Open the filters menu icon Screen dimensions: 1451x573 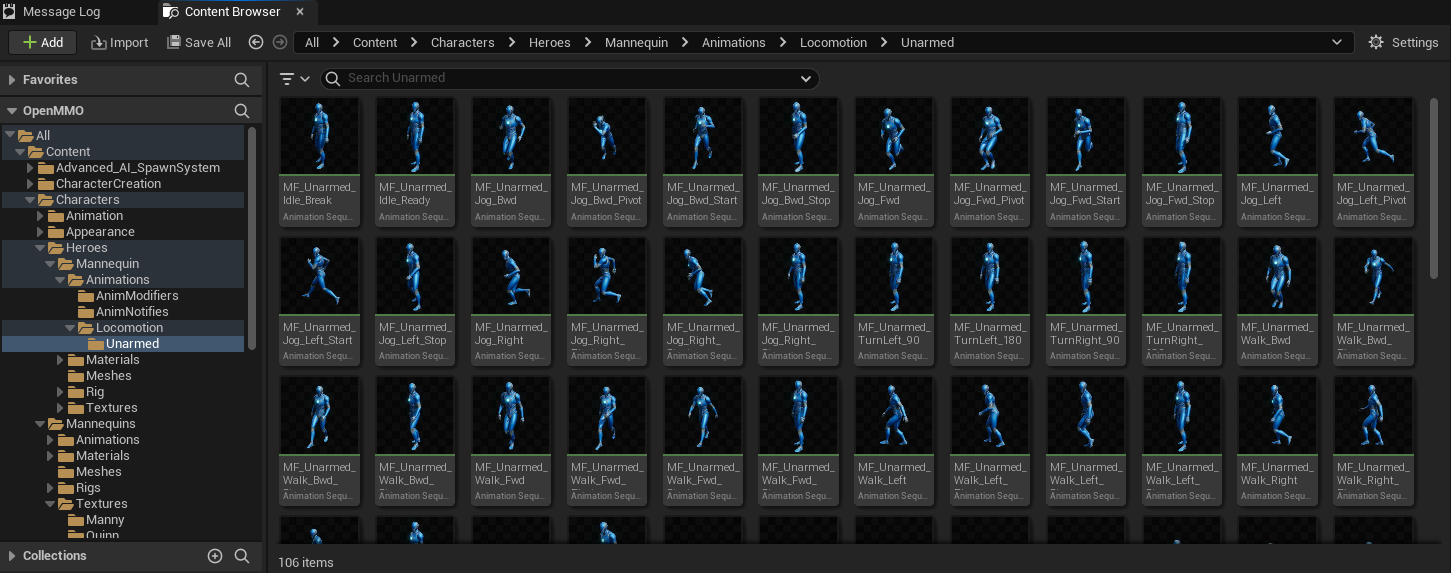(294, 78)
